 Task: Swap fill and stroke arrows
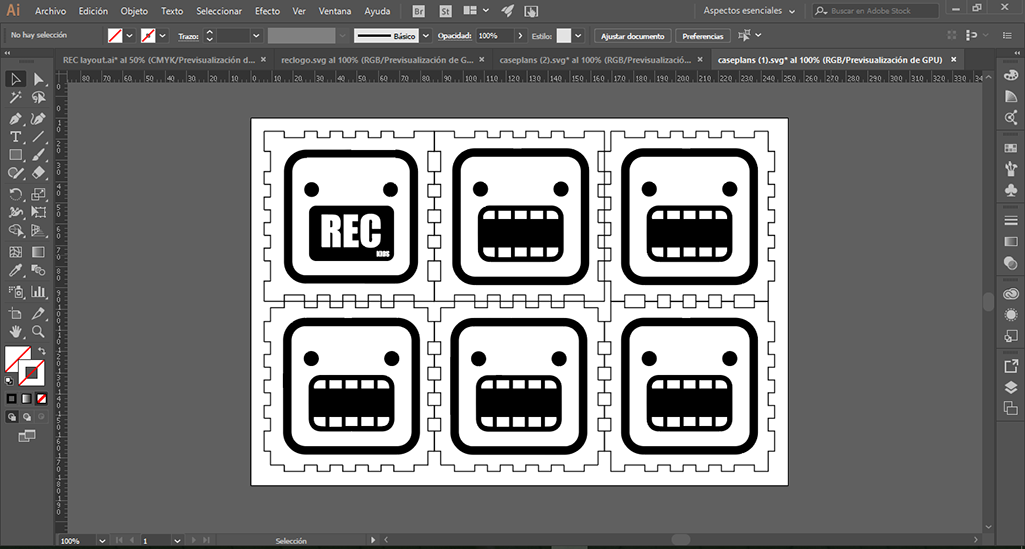click(x=41, y=351)
